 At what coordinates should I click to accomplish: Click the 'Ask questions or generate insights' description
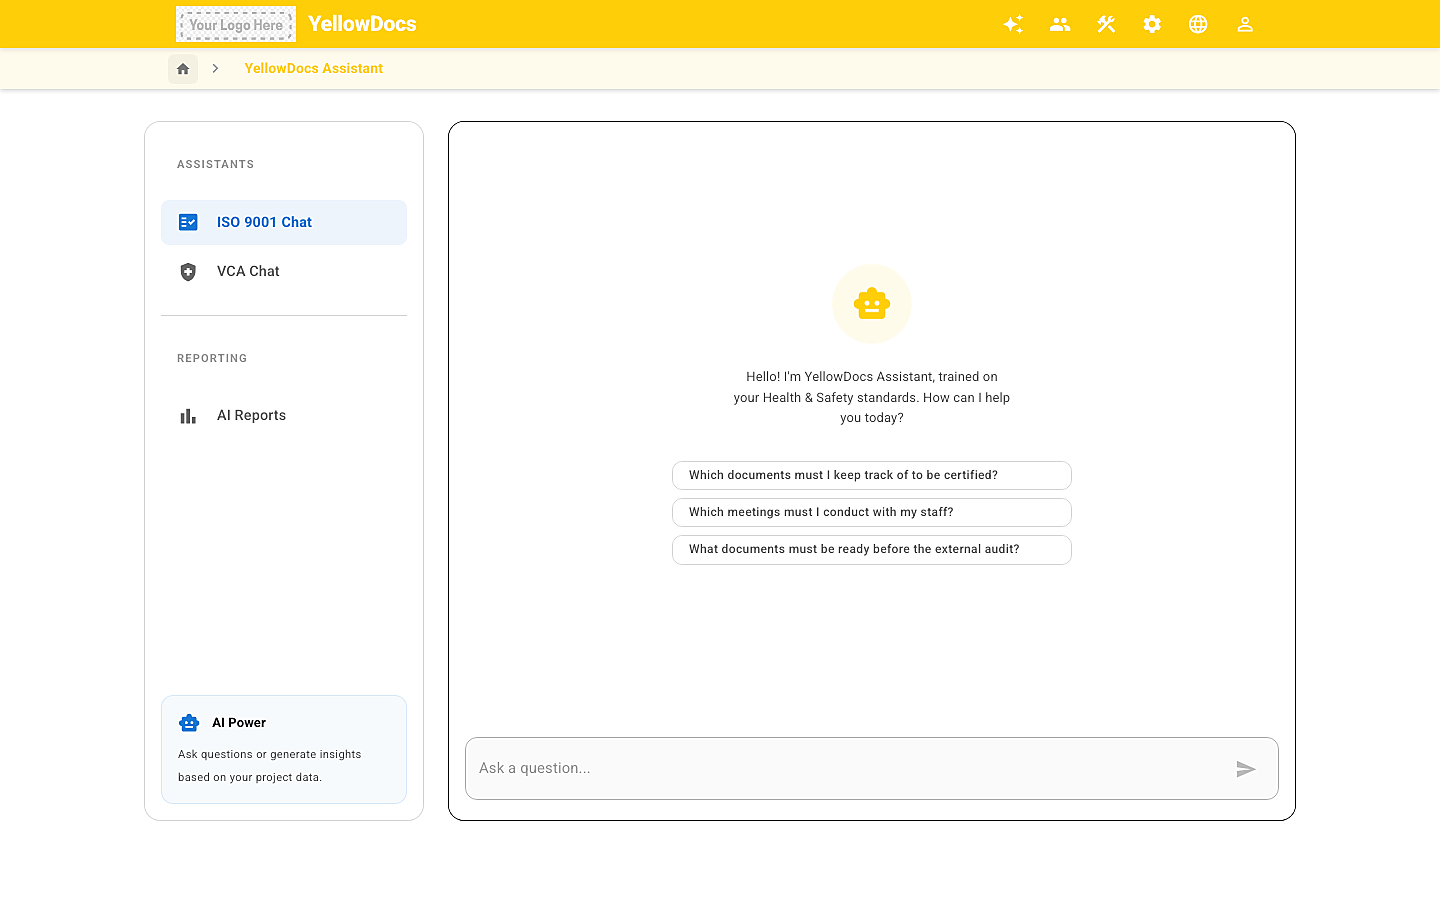270,766
